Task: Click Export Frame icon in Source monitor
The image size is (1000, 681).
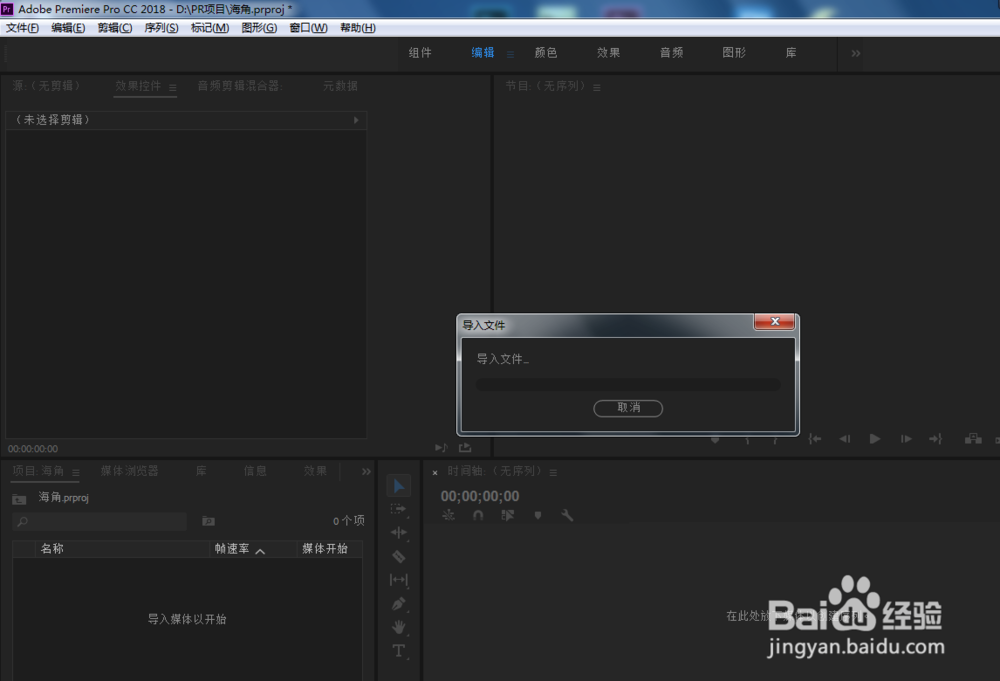Action: tap(465, 448)
